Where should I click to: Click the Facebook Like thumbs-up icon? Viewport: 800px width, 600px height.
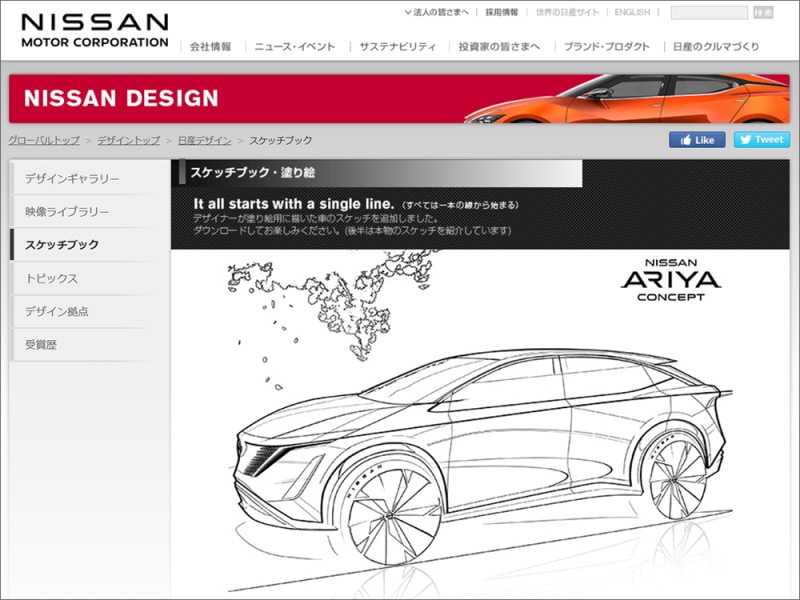(686, 140)
